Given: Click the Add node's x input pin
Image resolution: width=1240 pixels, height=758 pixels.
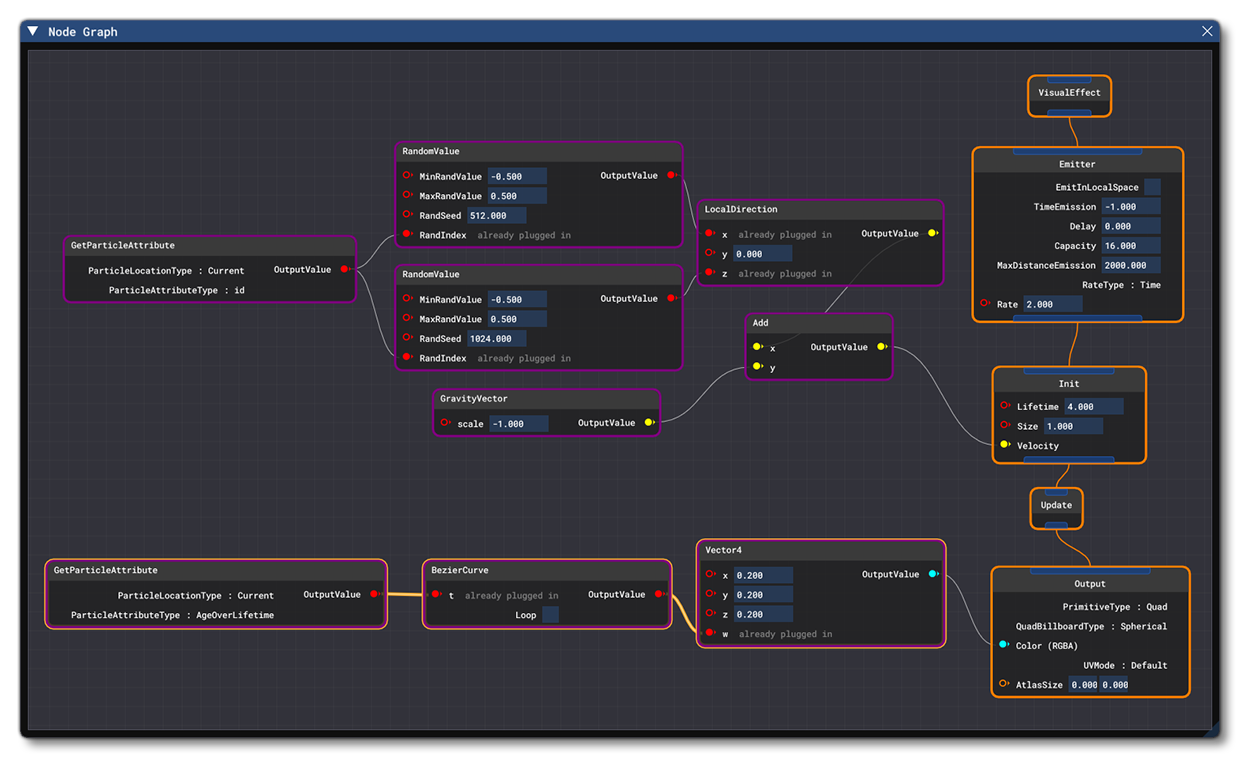Looking at the screenshot, I should (757, 347).
